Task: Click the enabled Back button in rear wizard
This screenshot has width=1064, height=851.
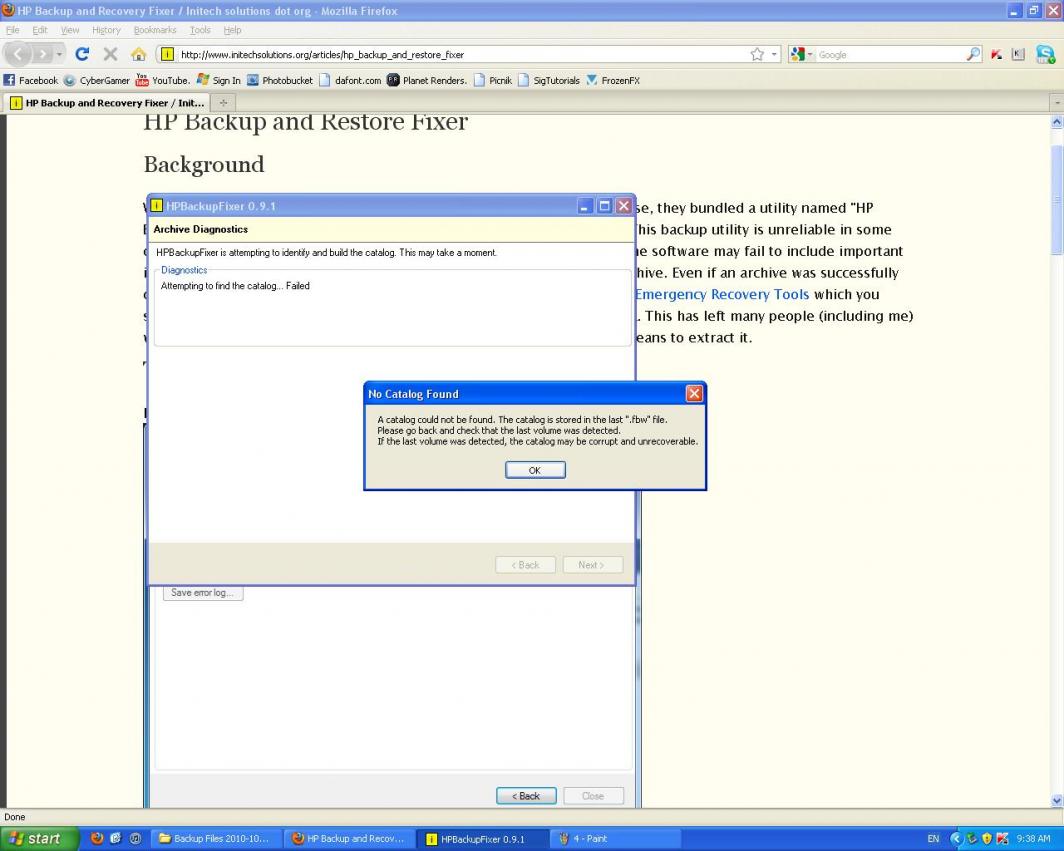Action: (x=526, y=796)
